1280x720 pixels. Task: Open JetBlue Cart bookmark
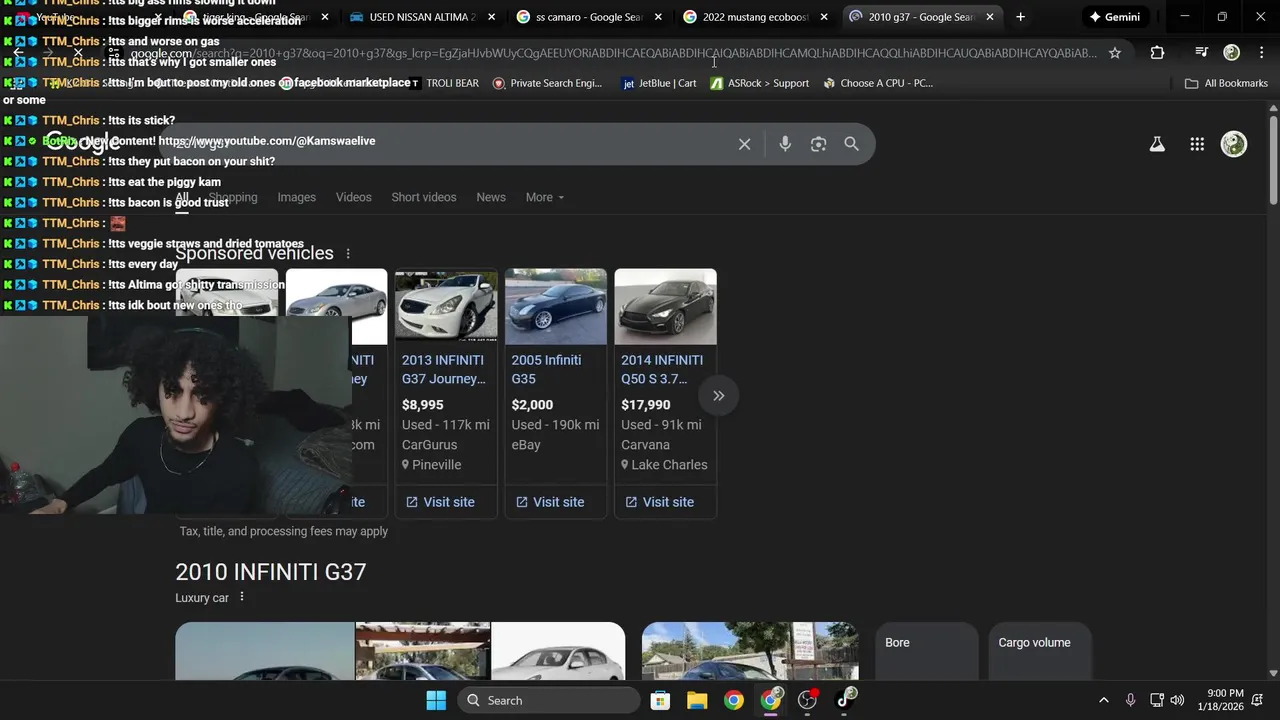659,83
